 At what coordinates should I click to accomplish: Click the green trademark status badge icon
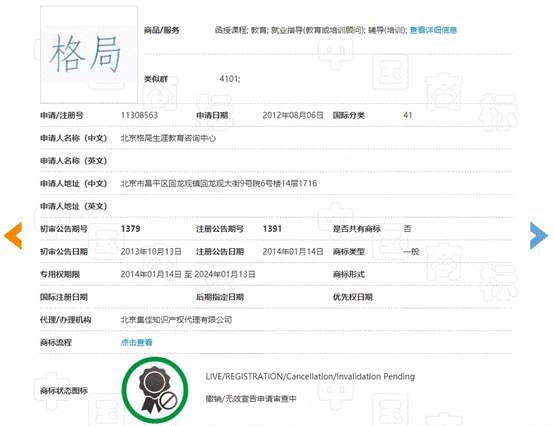pyautogui.click(x=155, y=390)
